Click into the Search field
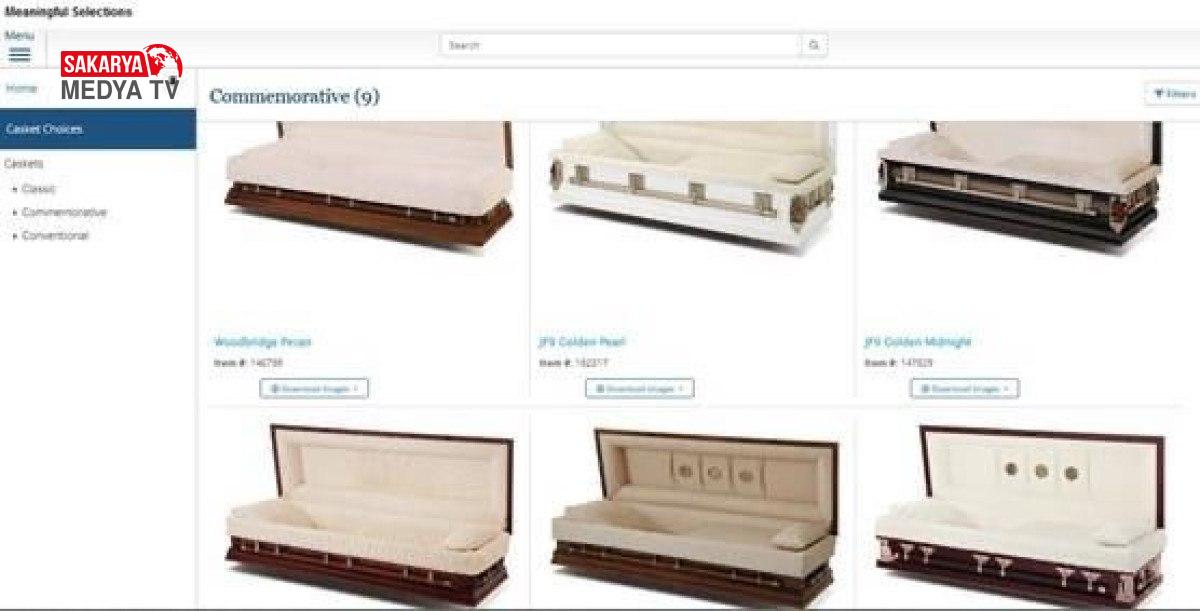Screen dimensions: 1200x611 (x=621, y=45)
